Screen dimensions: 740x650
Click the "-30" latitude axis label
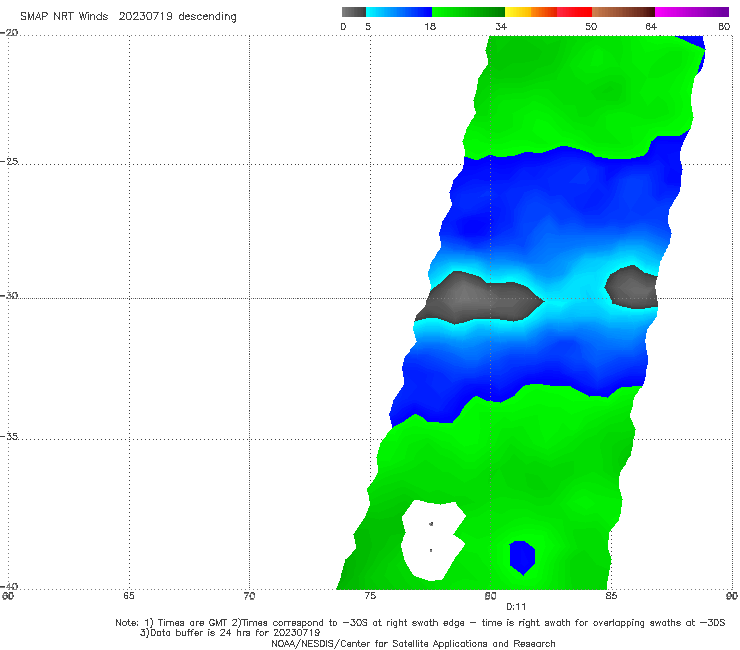point(9,295)
